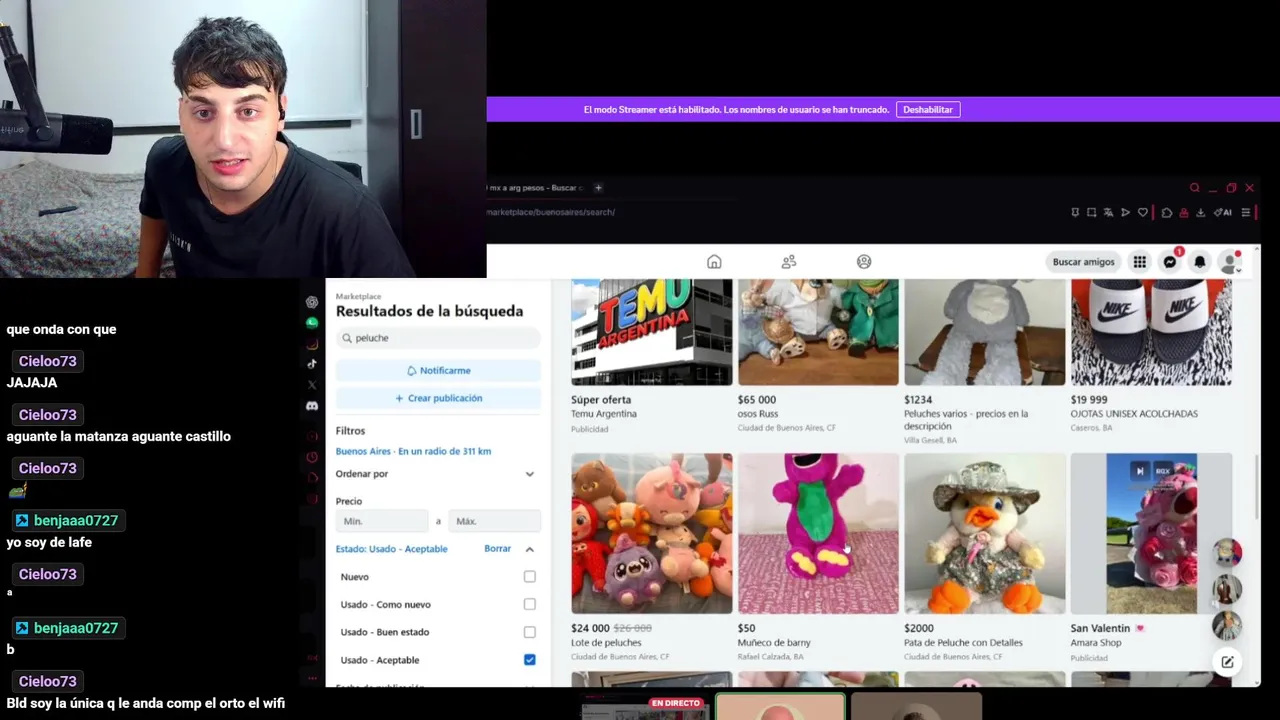Click the pin toolbar icon
This screenshot has width=1280, height=720.
point(1075,212)
